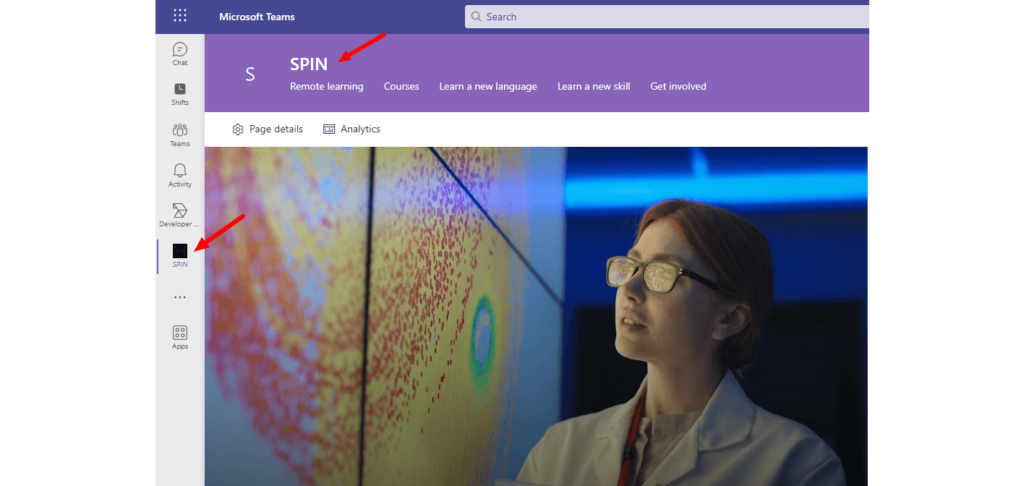The width and height of the screenshot is (1024, 486).
Task: Open Learn a new skill tab
Action: (593, 87)
